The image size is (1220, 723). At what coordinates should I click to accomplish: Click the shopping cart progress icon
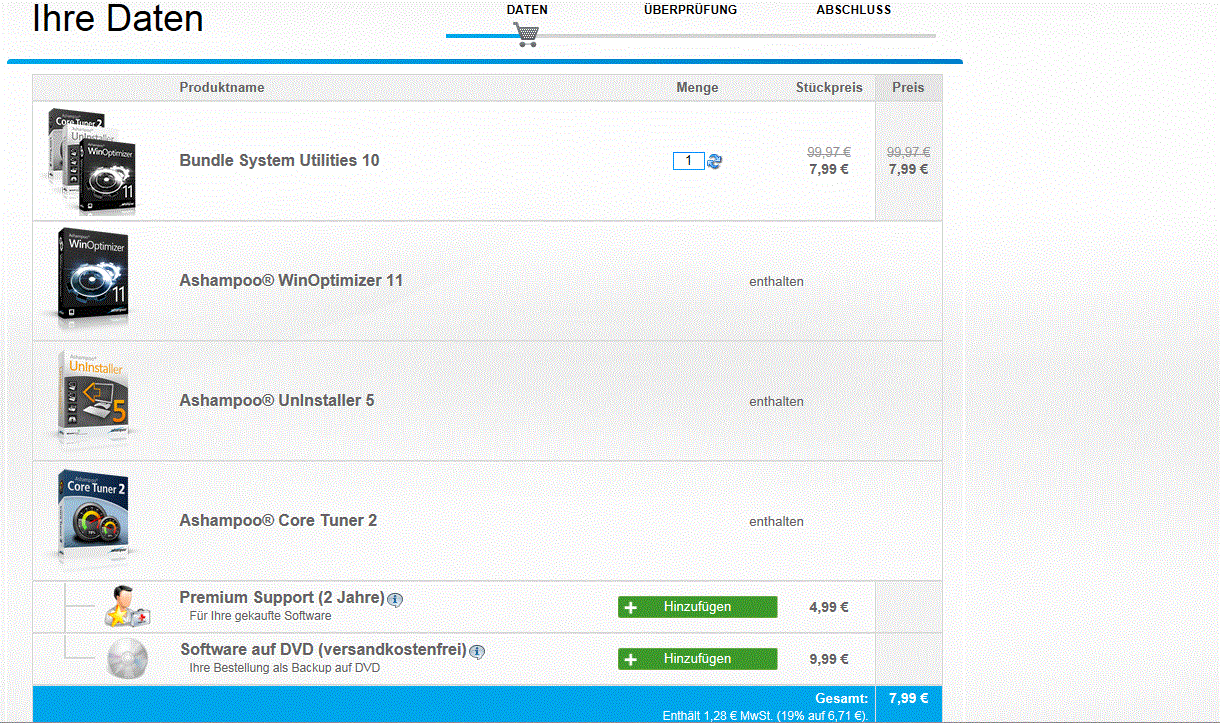pyautogui.click(x=526, y=36)
